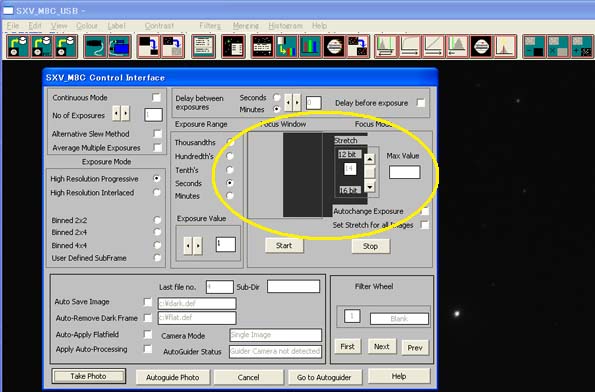The height and width of the screenshot is (392, 595).
Task: Select the Binned 2x2 exposure mode
Action: coord(157,220)
